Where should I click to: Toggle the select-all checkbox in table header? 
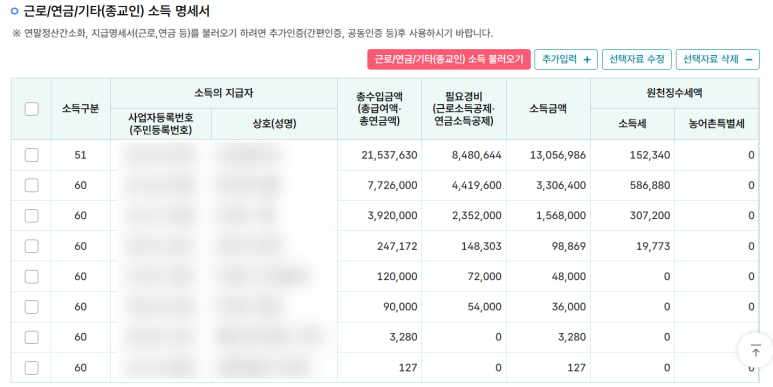pyautogui.click(x=32, y=109)
